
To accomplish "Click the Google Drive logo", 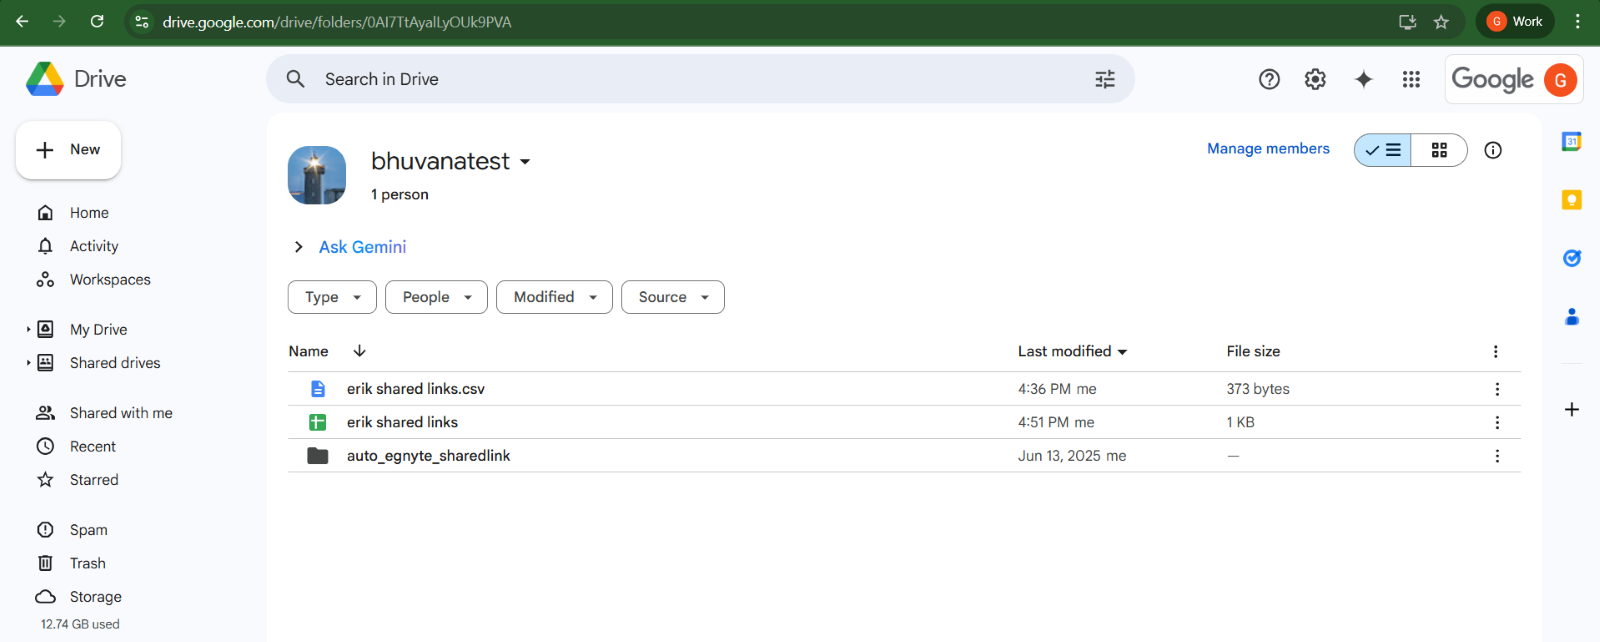I will point(45,79).
